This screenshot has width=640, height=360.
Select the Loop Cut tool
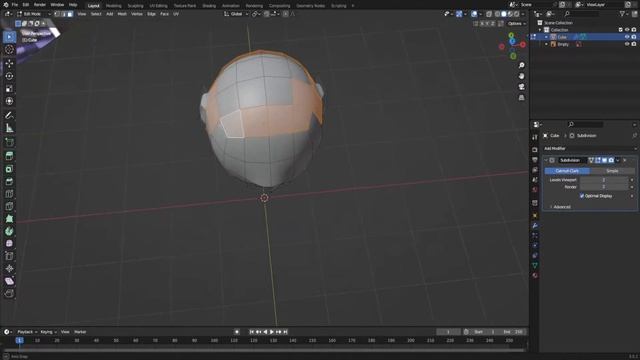click(9, 194)
